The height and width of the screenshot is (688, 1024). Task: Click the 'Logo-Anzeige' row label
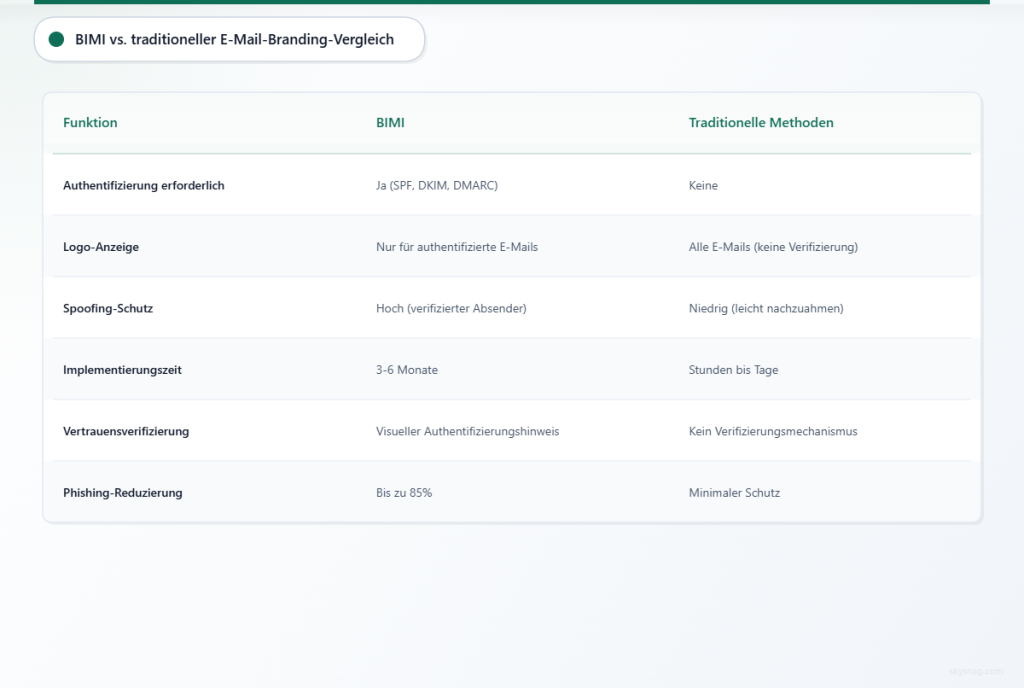(101, 247)
